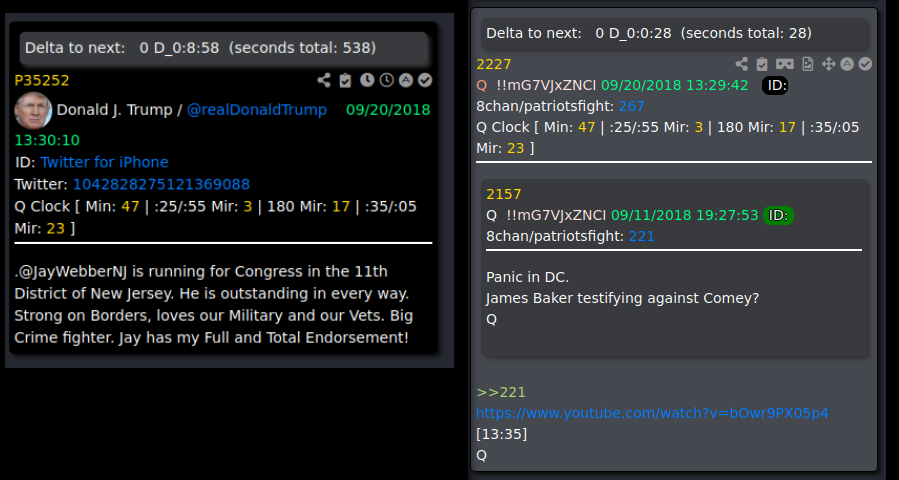Click the green ID badge on post 2157
This screenshot has height=480, width=899.
(778, 216)
